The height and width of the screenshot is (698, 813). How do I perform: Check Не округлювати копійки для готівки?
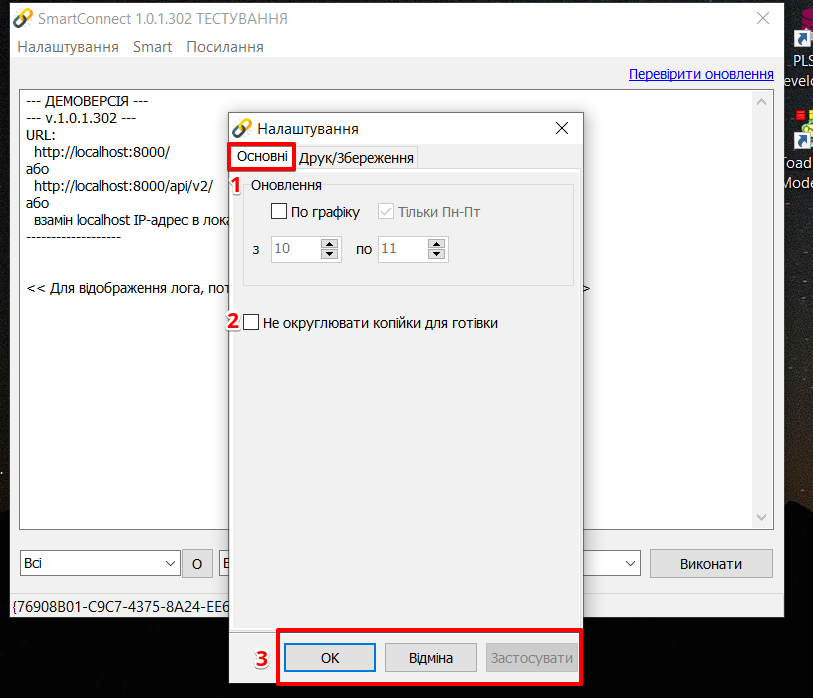[x=251, y=323]
